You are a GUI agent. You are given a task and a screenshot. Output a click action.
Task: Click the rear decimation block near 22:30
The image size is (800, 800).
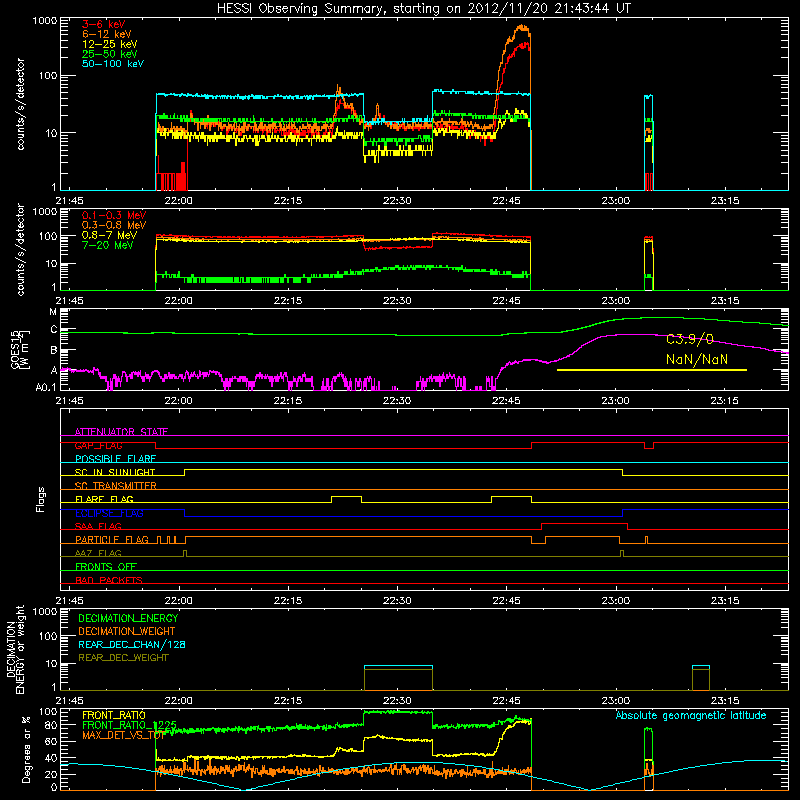(x=398, y=678)
